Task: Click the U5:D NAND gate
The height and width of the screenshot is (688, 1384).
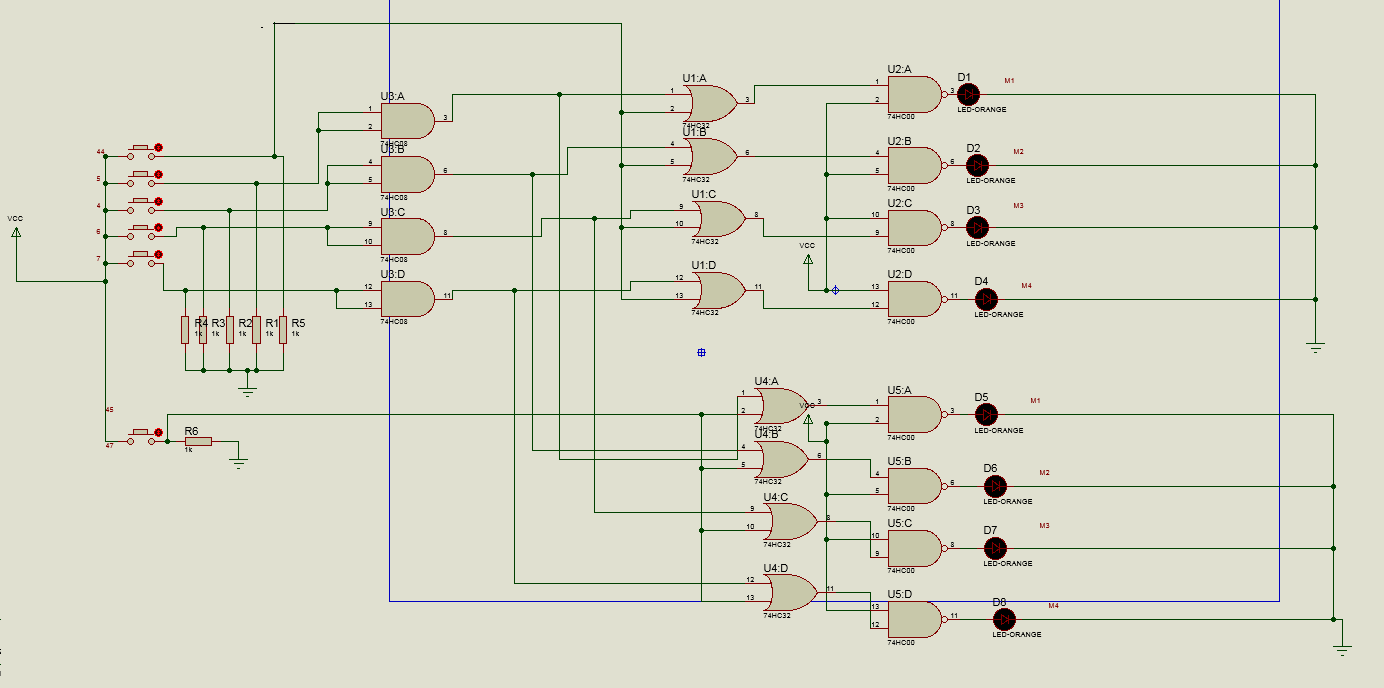Action: [914, 619]
